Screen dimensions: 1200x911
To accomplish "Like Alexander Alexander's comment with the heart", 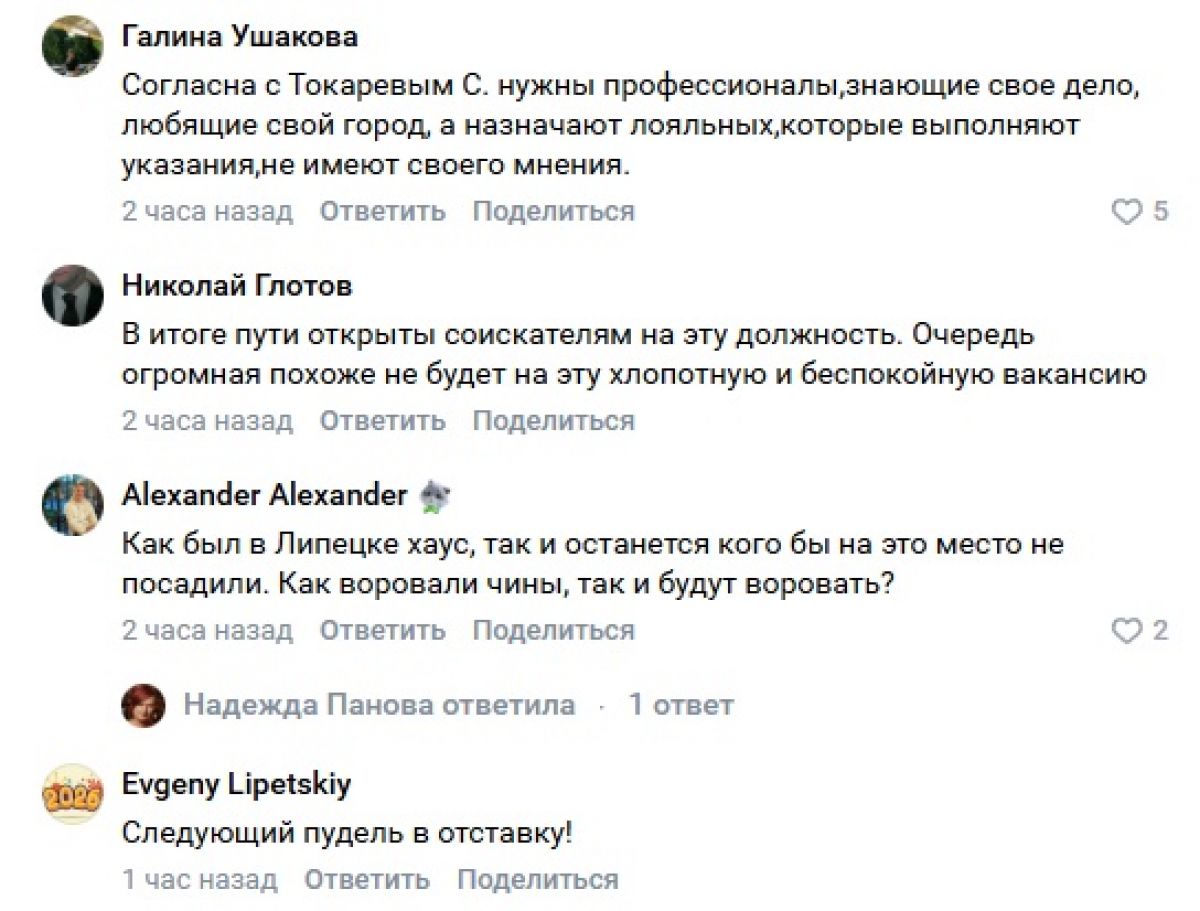I will point(1127,631).
